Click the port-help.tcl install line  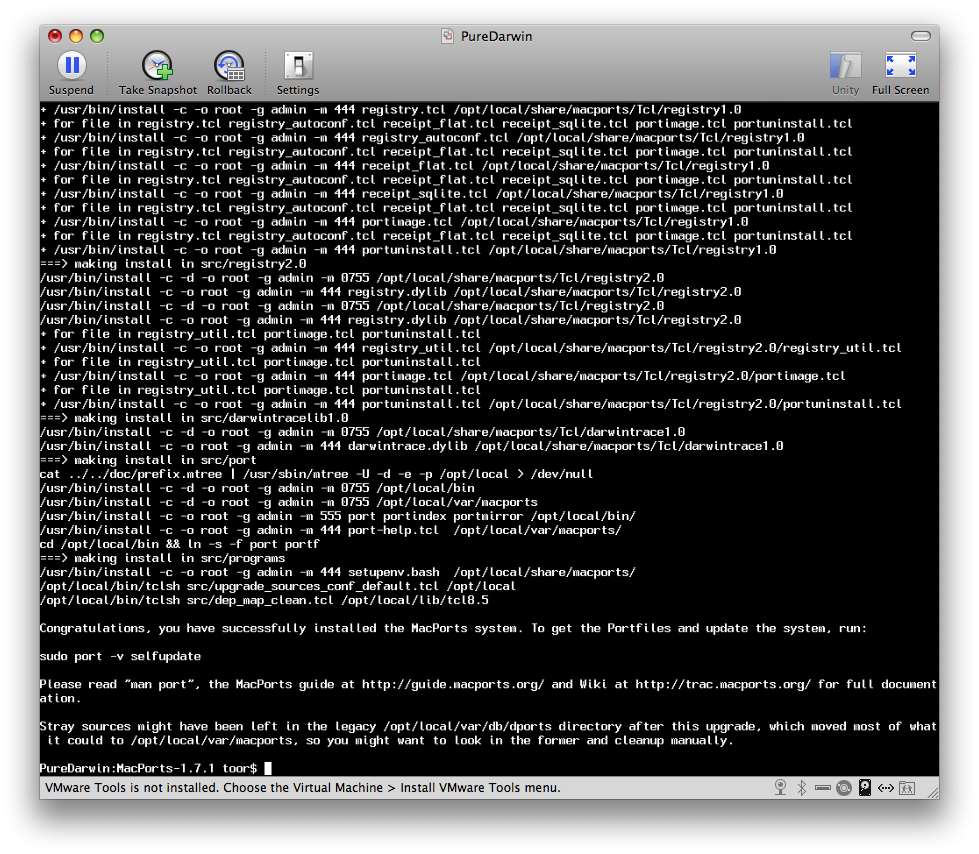pyautogui.click(x=330, y=530)
